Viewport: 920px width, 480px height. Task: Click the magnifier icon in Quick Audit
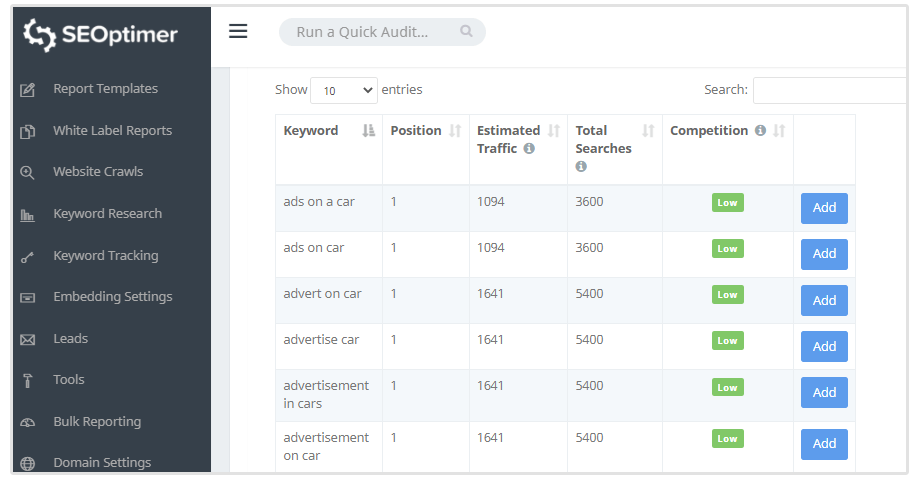(466, 32)
